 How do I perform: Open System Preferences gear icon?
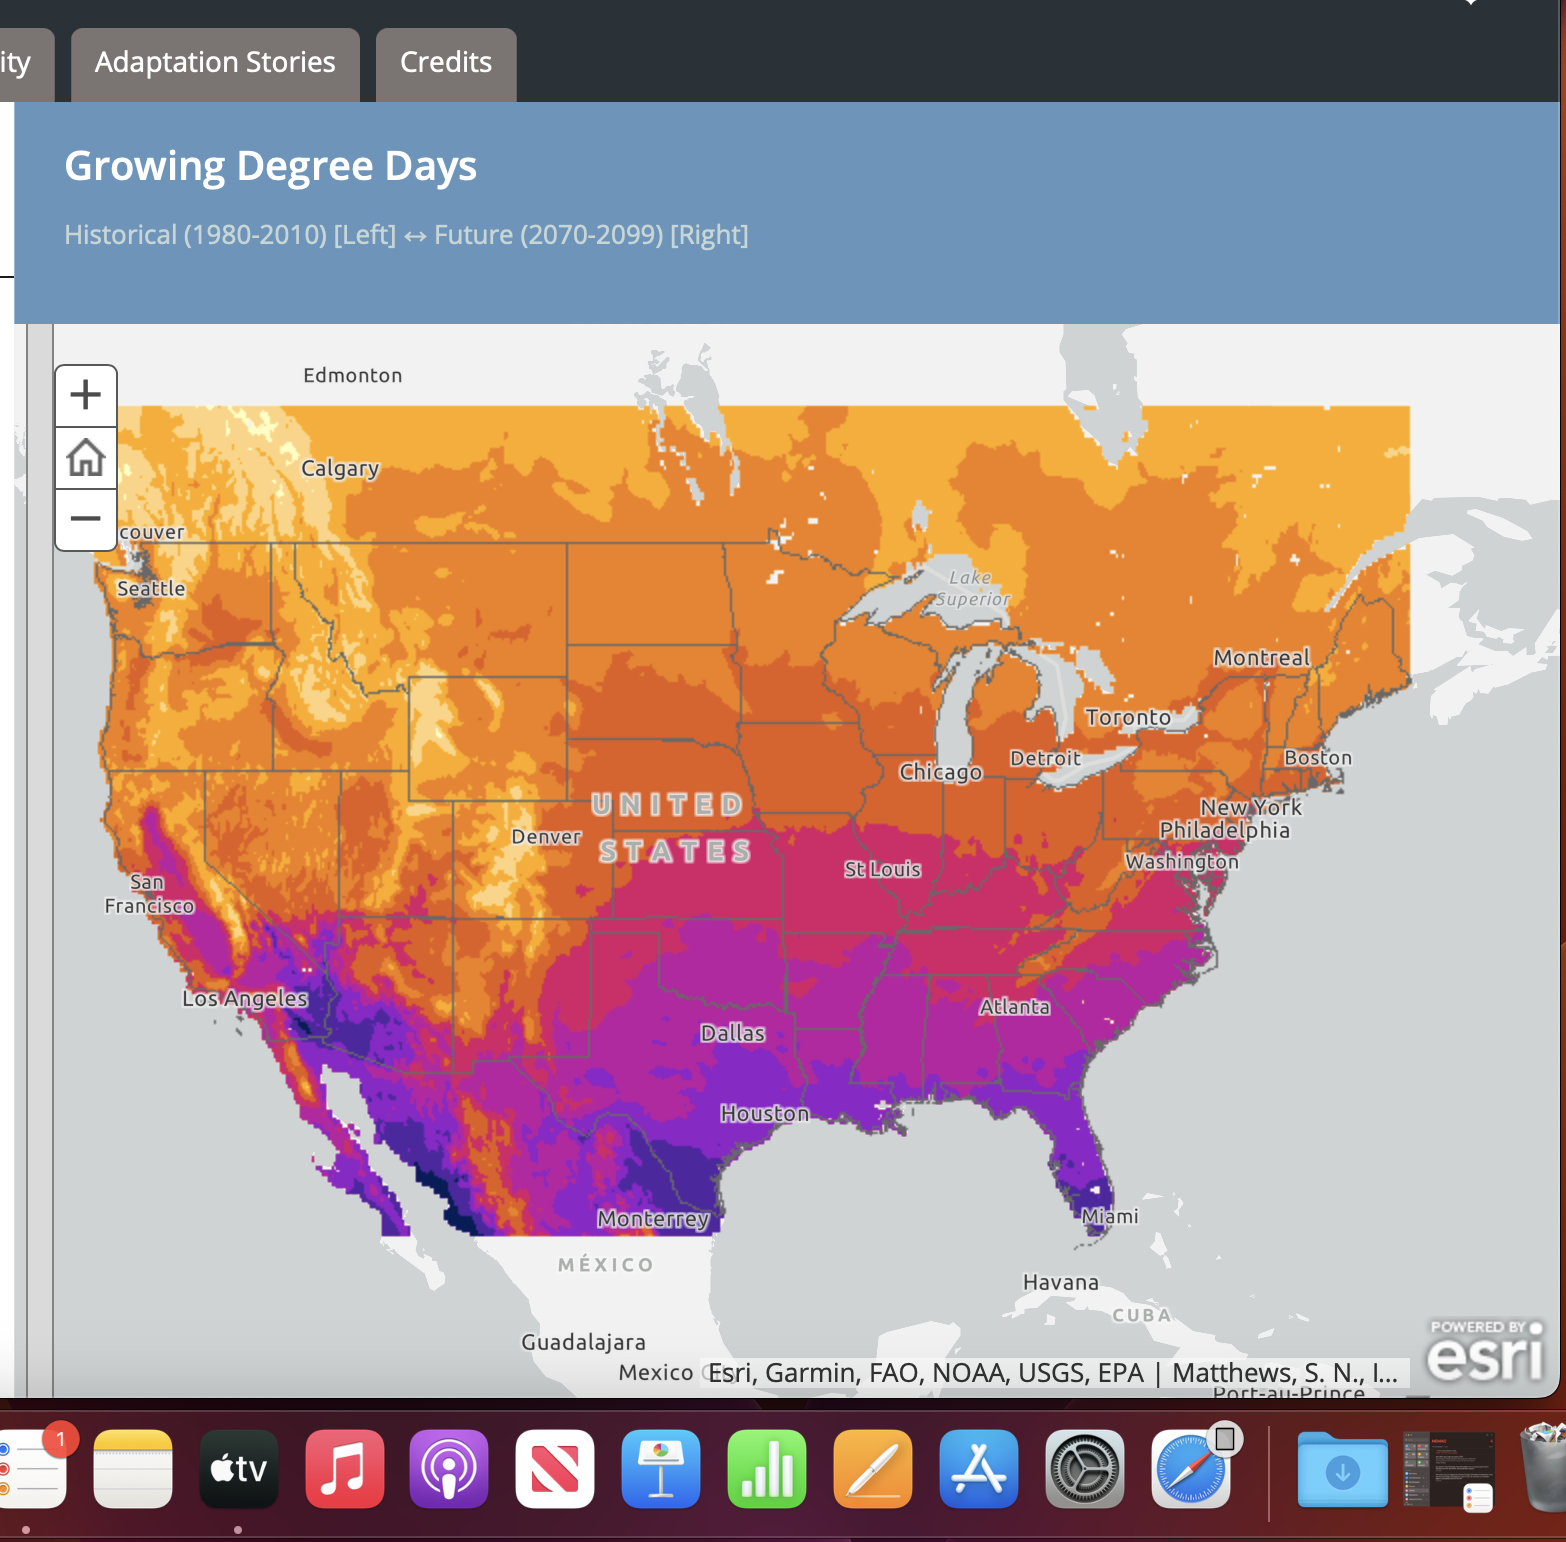pos(1084,1469)
